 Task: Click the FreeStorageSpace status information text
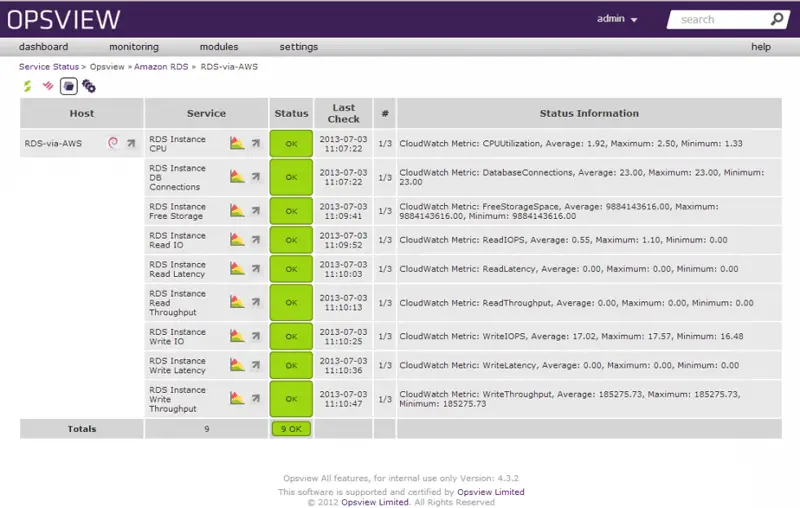click(559, 211)
